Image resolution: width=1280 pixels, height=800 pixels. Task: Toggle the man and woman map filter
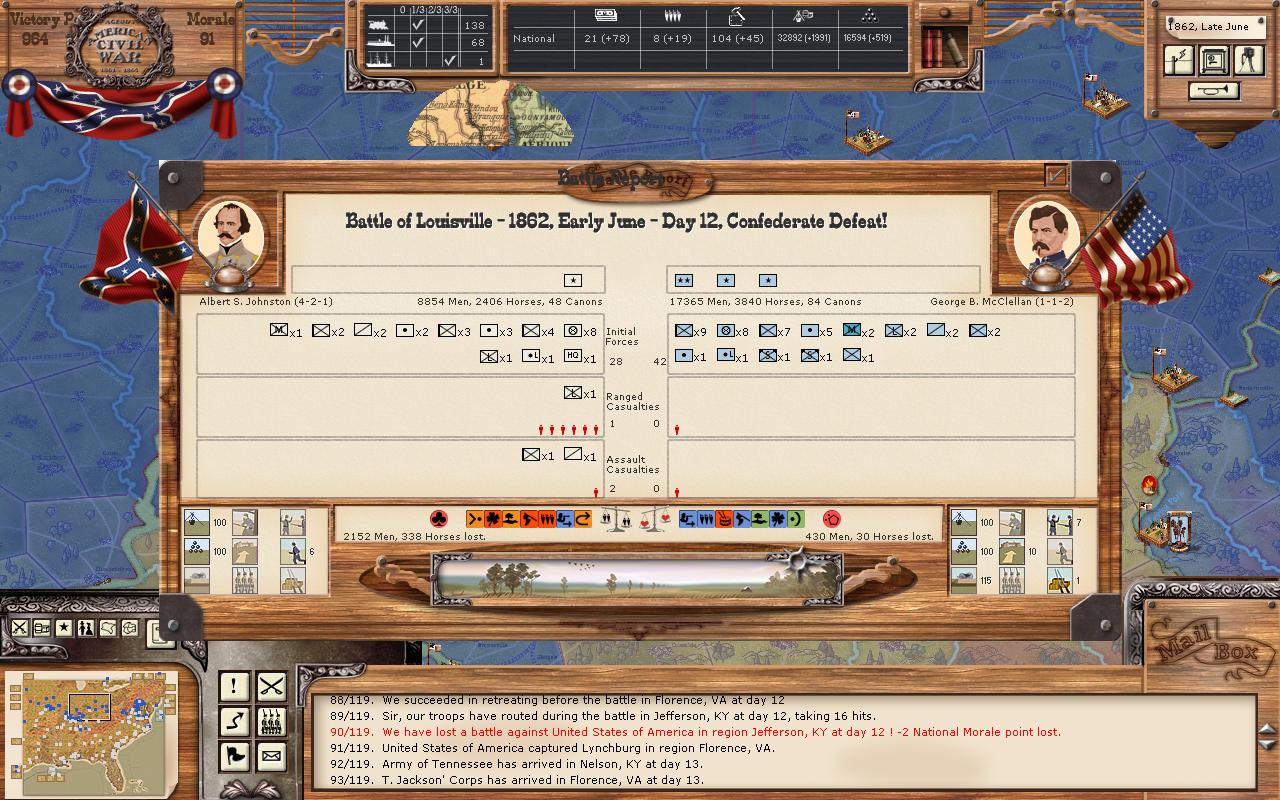pyautogui.click(x=85, y=628)
